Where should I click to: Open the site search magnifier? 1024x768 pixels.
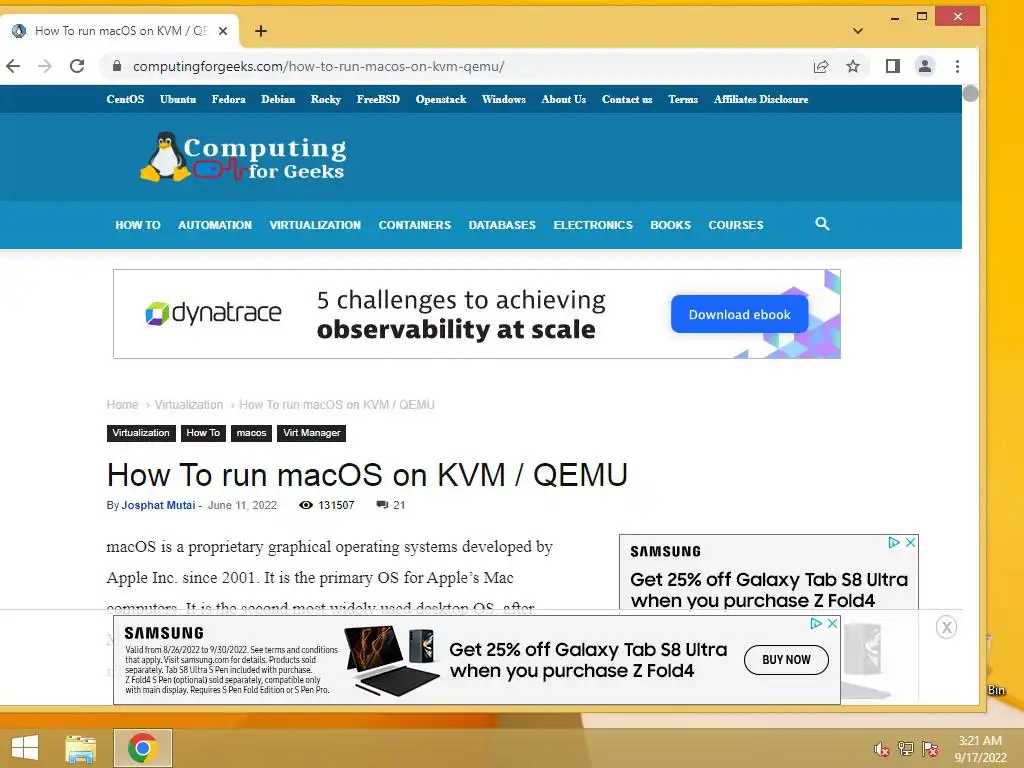pyautogui.click(x=822, y=224)
